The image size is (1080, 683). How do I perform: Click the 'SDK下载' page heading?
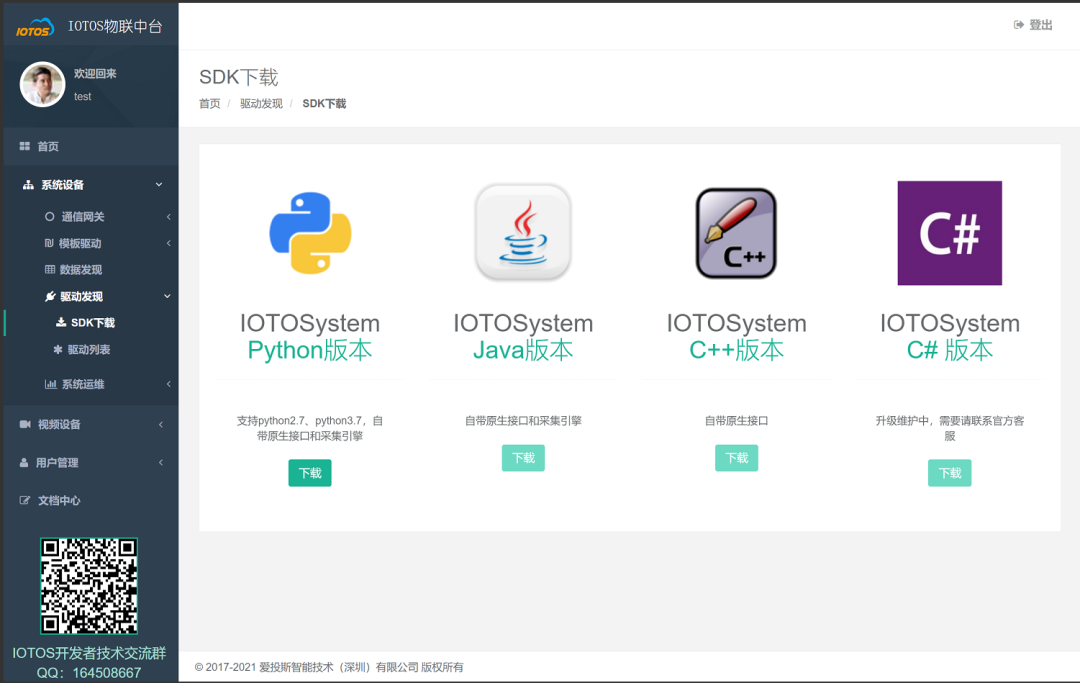pyautogui.click(x=238, y=77)
